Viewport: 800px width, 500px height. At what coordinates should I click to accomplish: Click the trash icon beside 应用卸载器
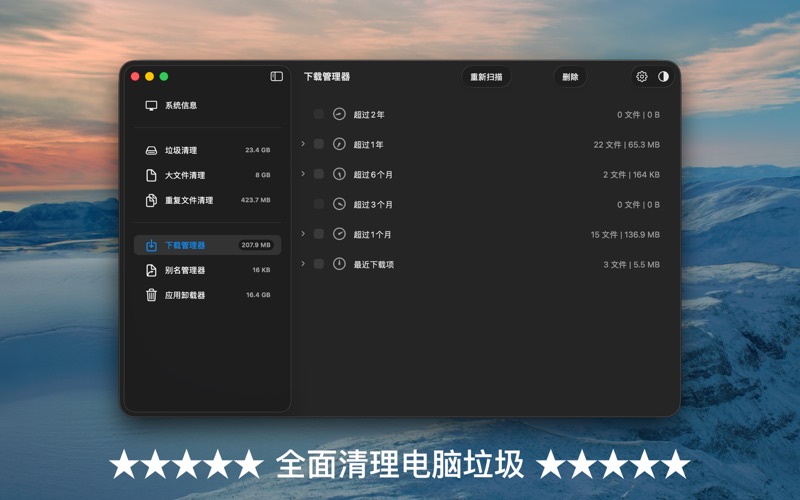pos(151,295)
